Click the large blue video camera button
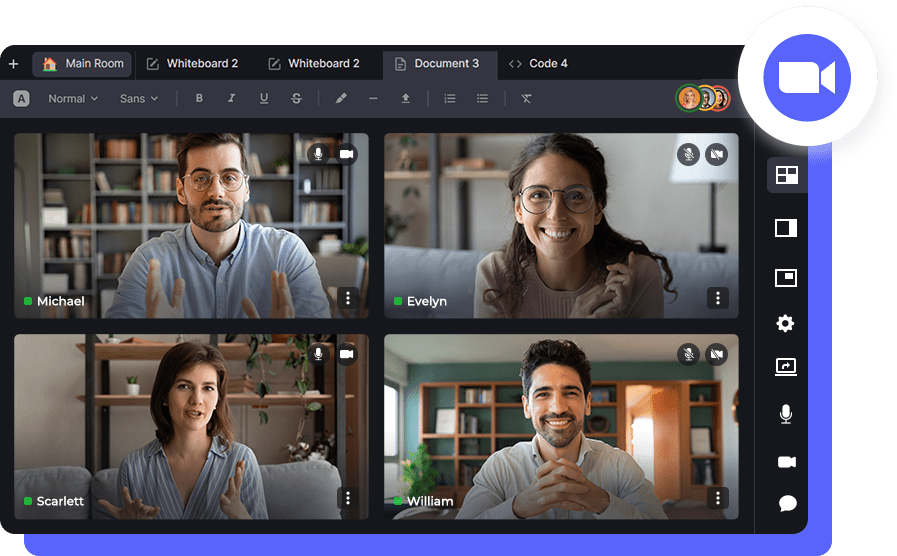The width and height of the screenshot is (897, 556). click(x=806, y=78)
